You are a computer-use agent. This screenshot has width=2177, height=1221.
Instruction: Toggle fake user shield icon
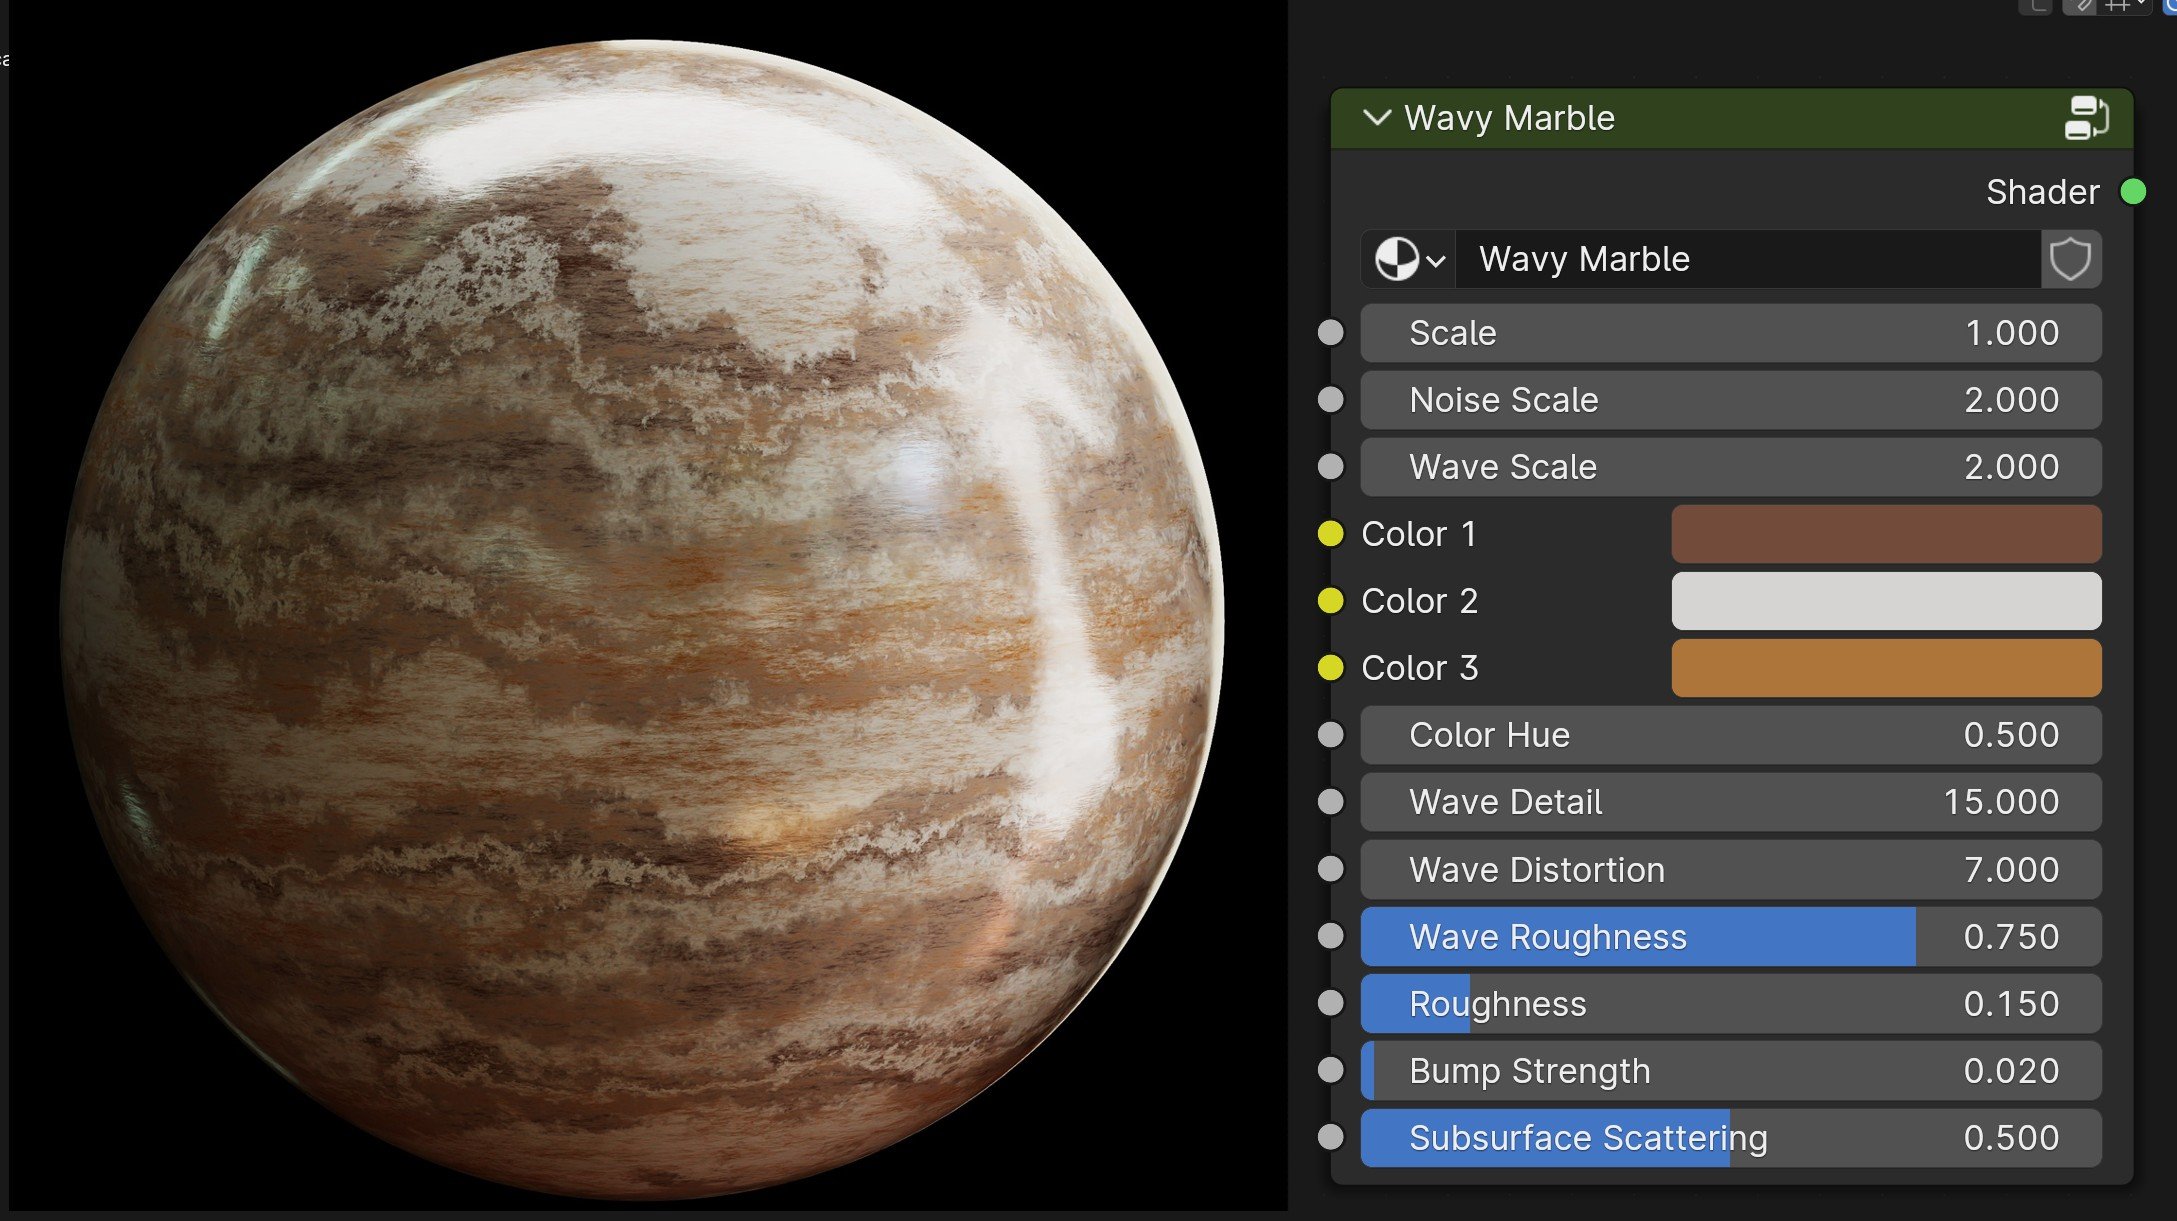[2070, 260]
